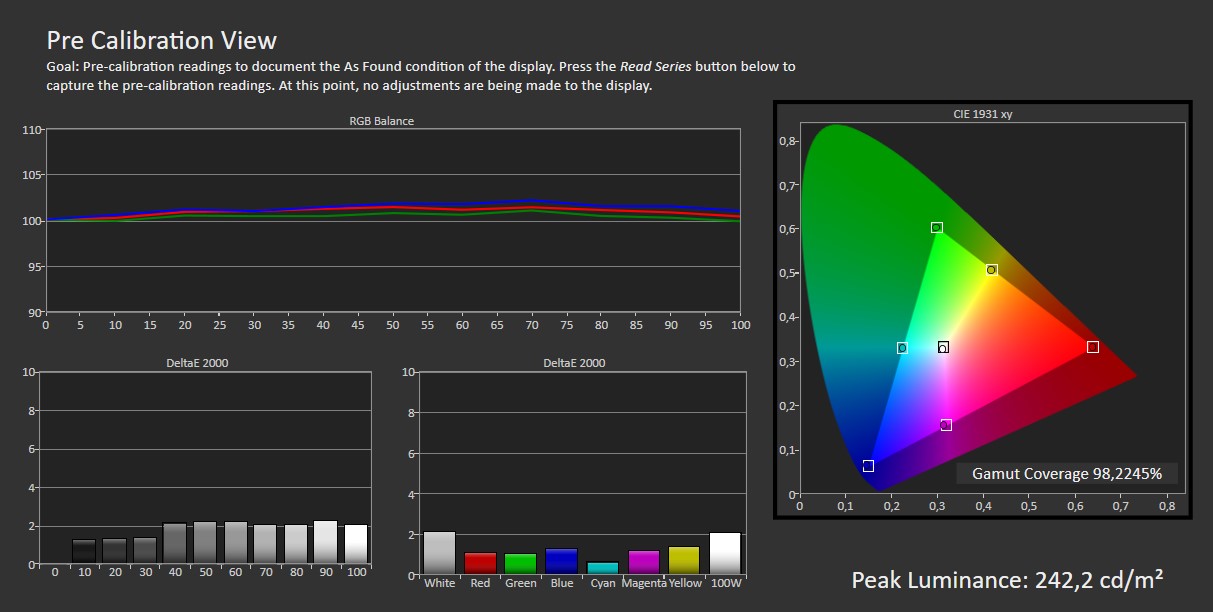Click the 100W label under color DeltaE chart
The image size is (1213, 612).
(725, 583)
